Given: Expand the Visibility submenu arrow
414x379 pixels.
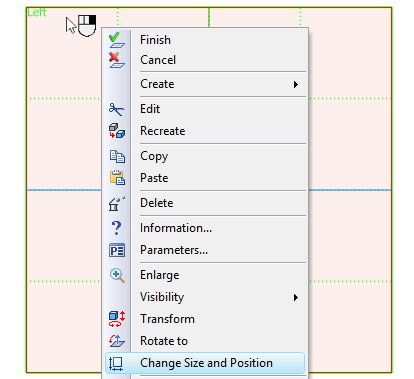Looking at the screenshot, I should (296, 297).
